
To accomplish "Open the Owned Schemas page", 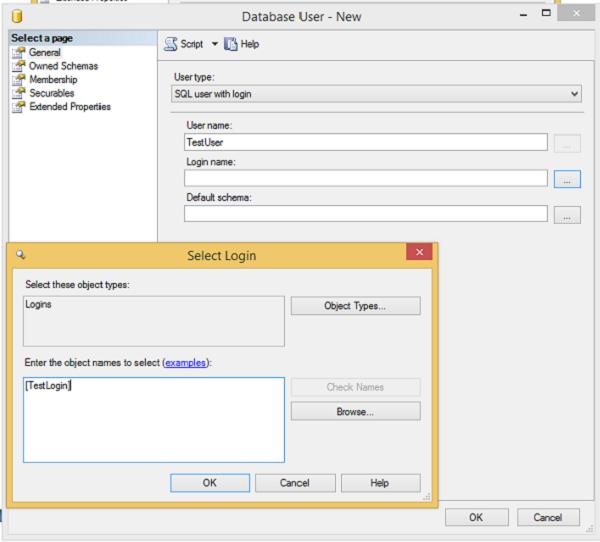I will coord(63,66).
